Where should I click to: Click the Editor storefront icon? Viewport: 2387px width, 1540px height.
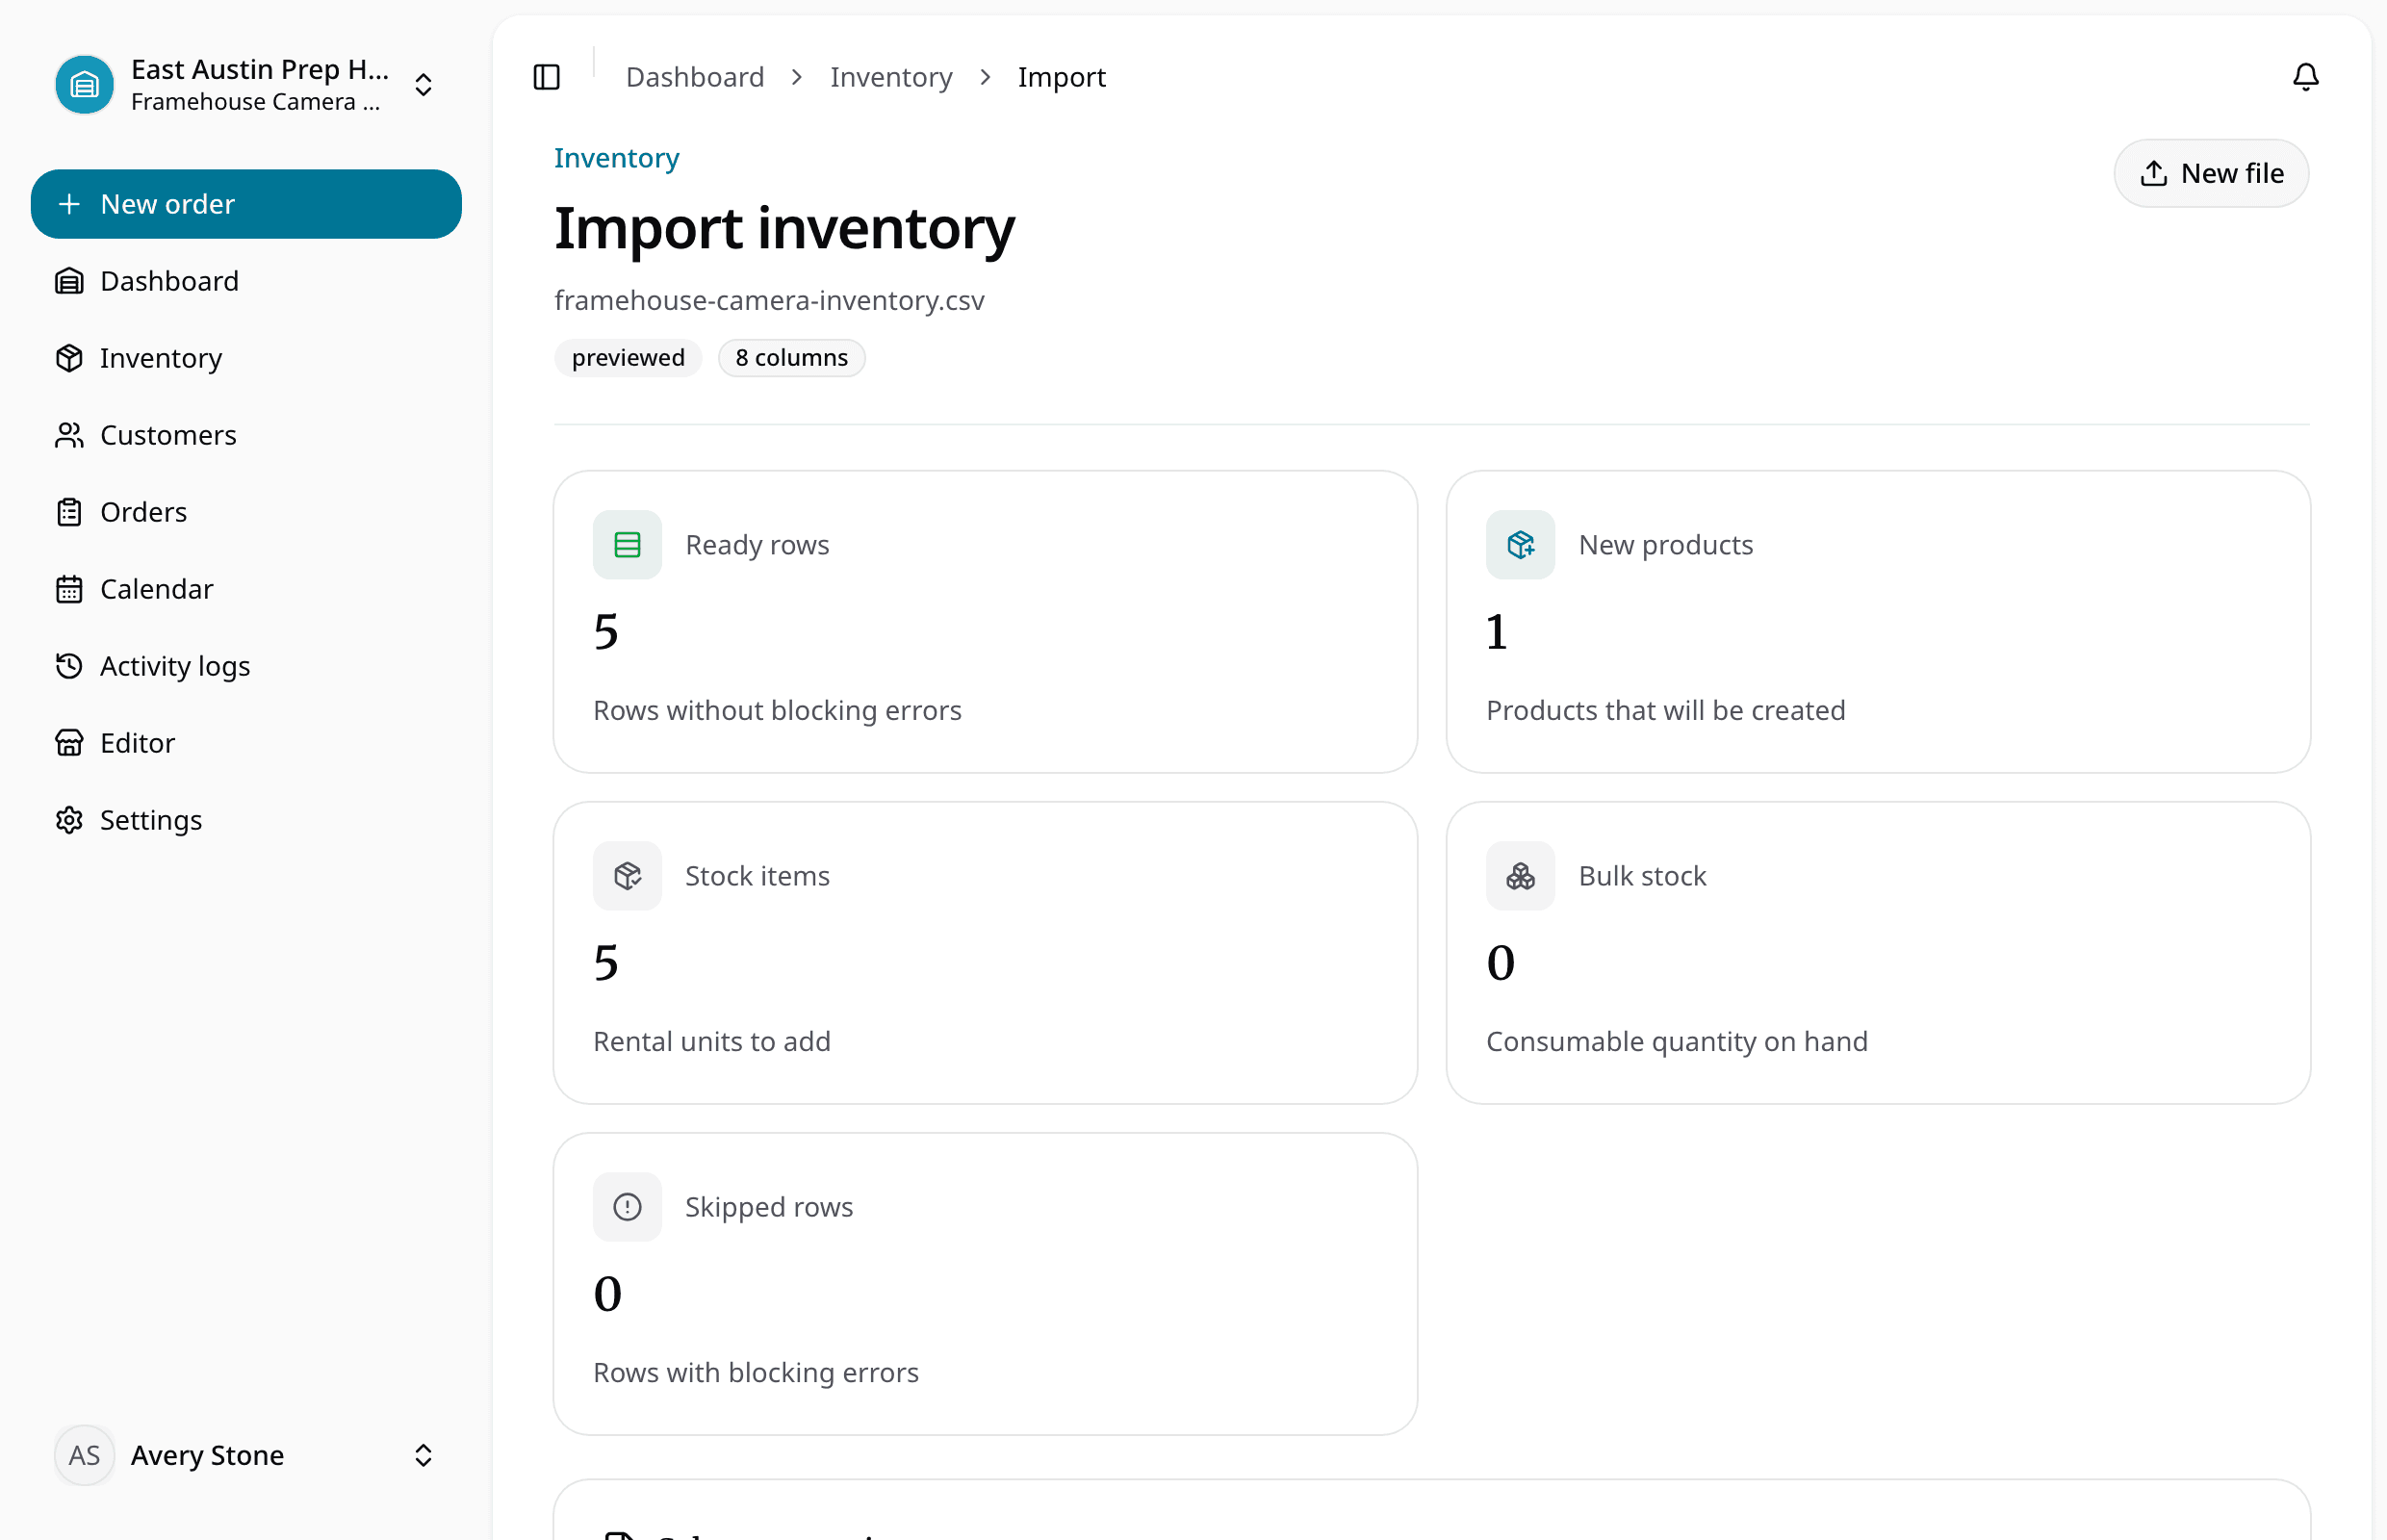69,743
